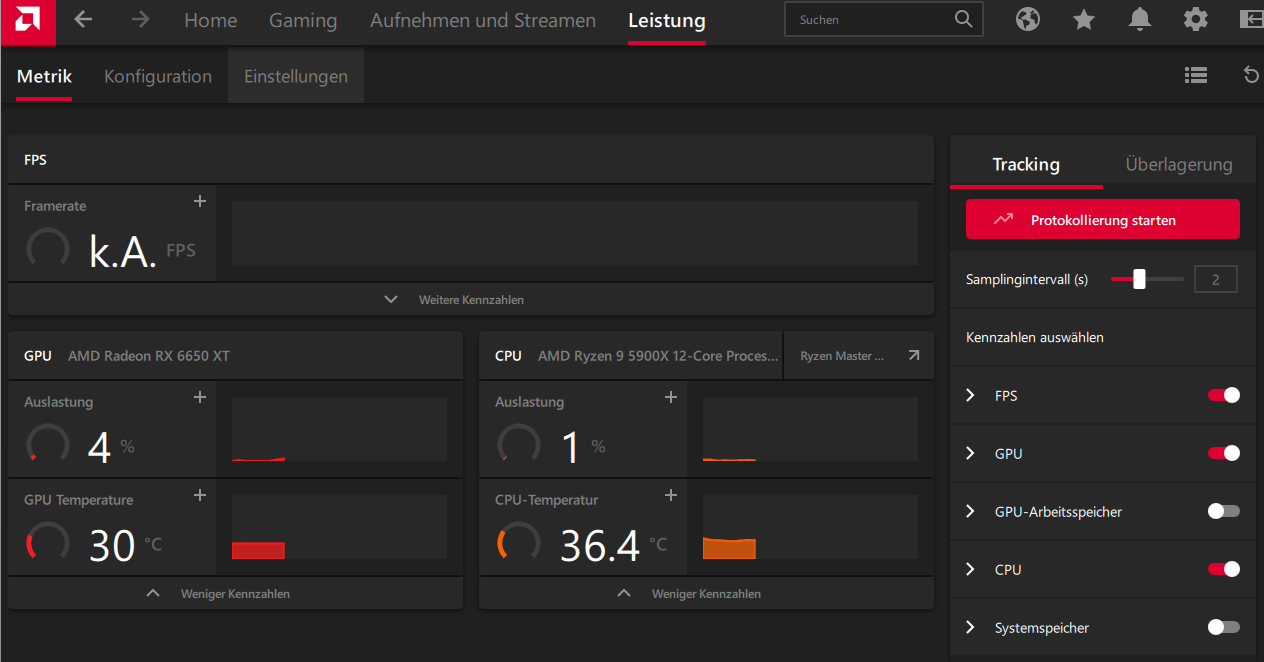
Task: Open Aufnehmen und Streamen tab
Action: tap(483, 21)
